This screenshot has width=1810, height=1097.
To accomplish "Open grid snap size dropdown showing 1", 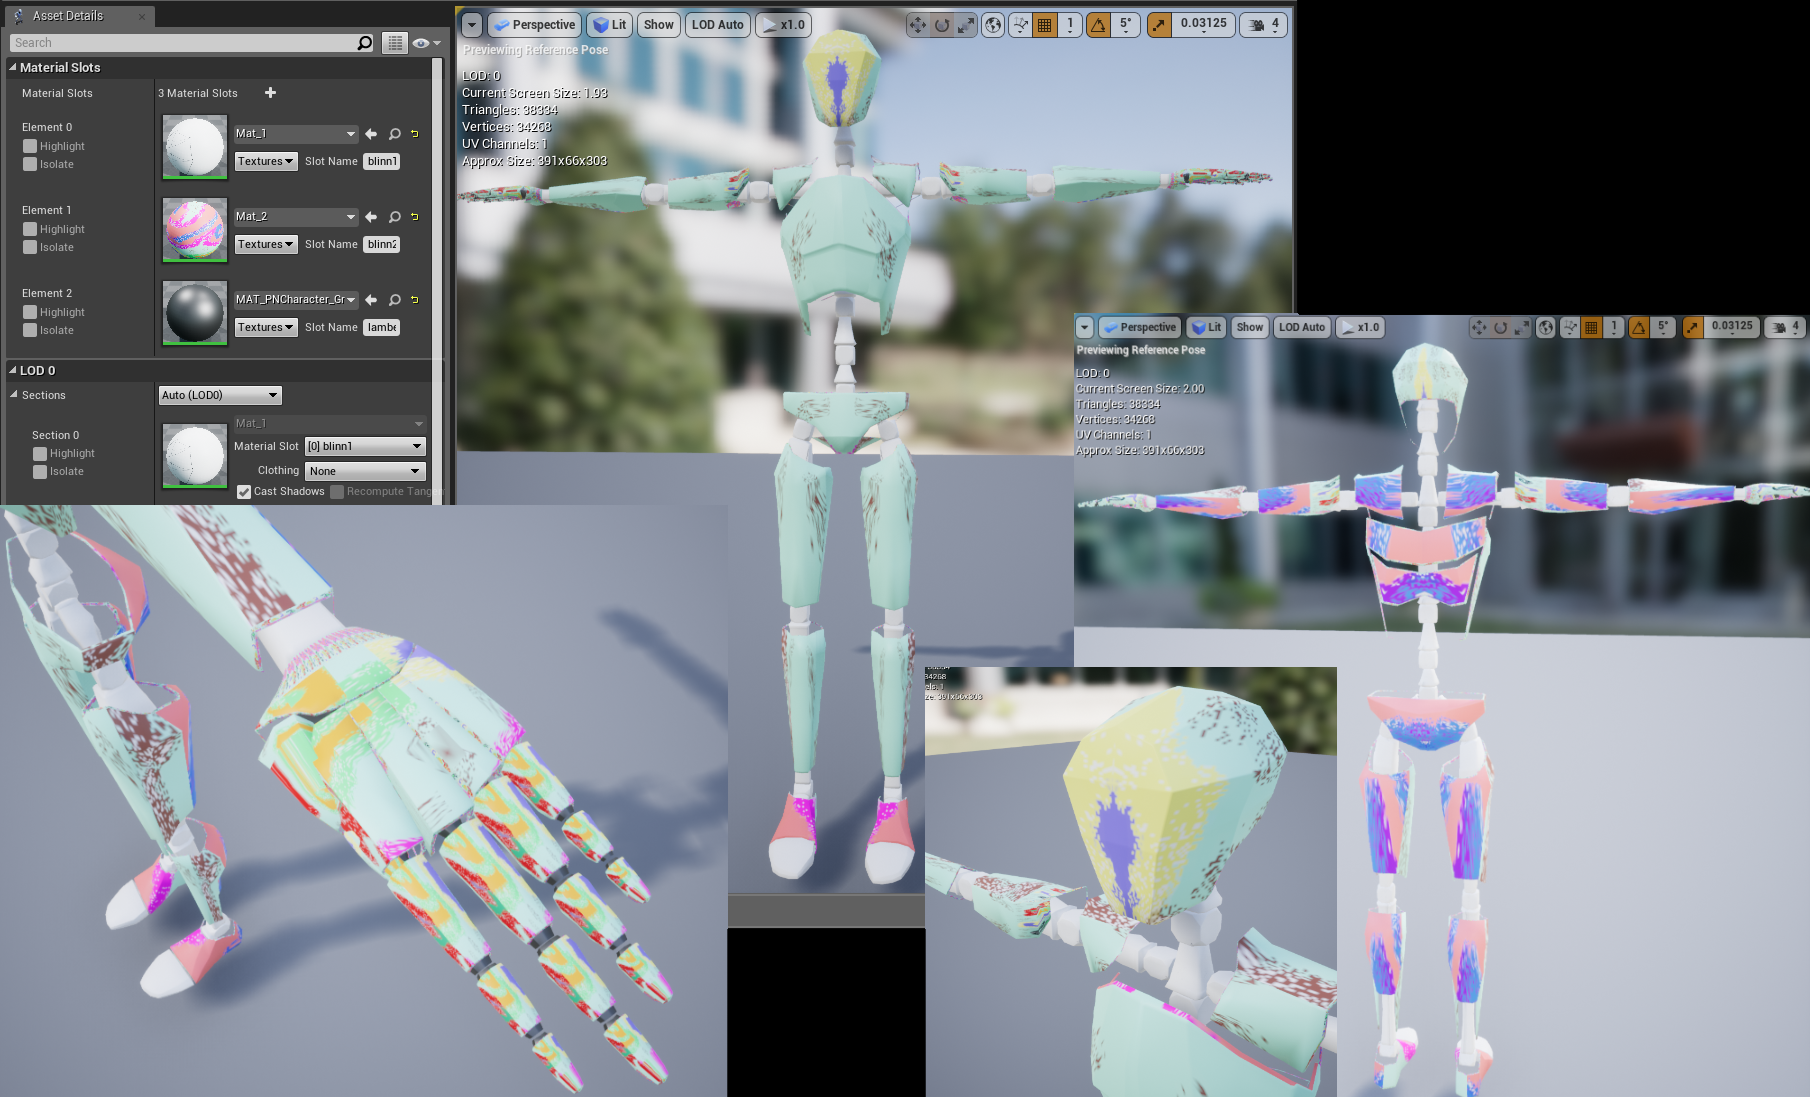I will [x=1070, y=25].
